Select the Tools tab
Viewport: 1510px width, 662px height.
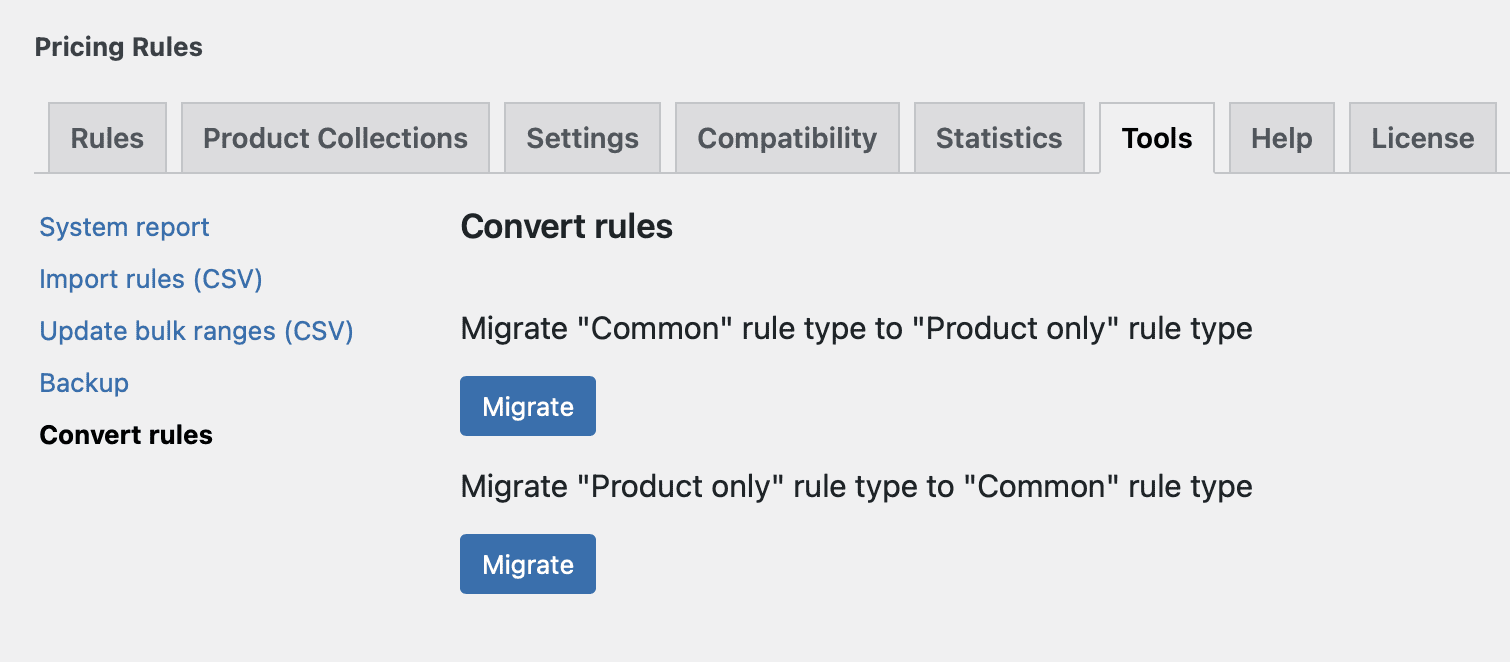point(1156,138)
